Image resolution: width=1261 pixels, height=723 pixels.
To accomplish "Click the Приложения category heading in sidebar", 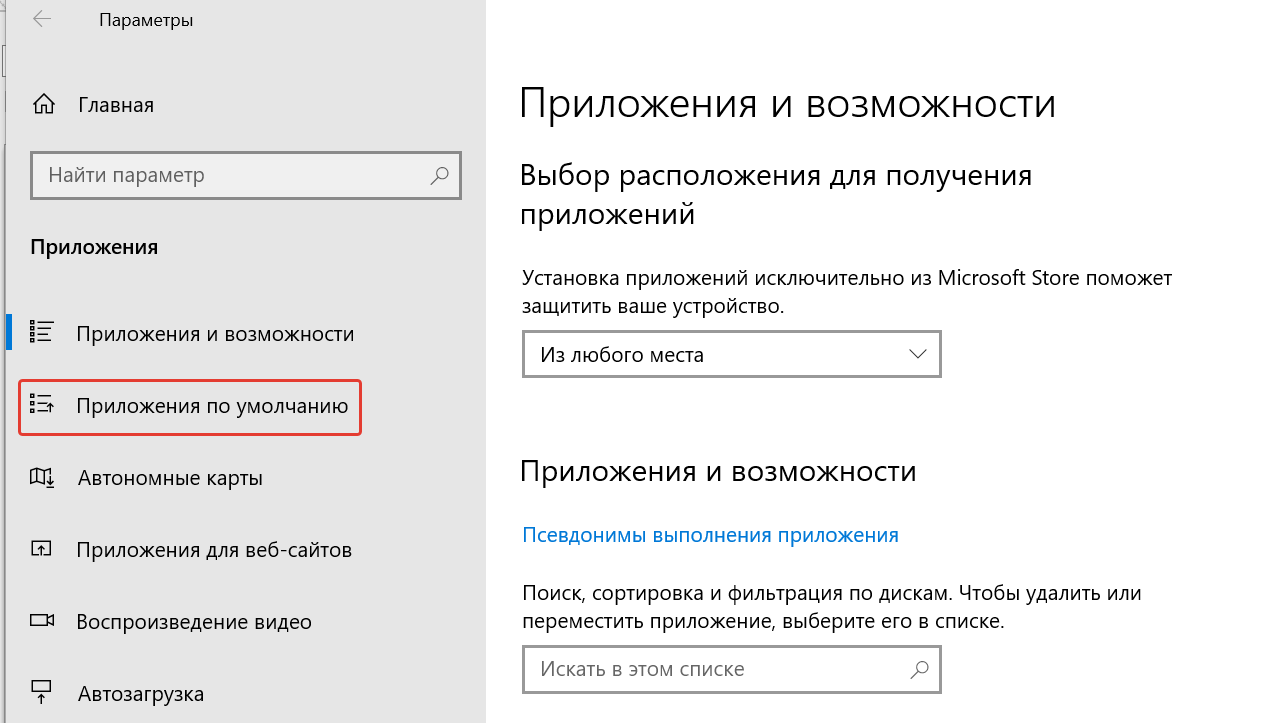I will pyautogui.click(x=94, y=247).
